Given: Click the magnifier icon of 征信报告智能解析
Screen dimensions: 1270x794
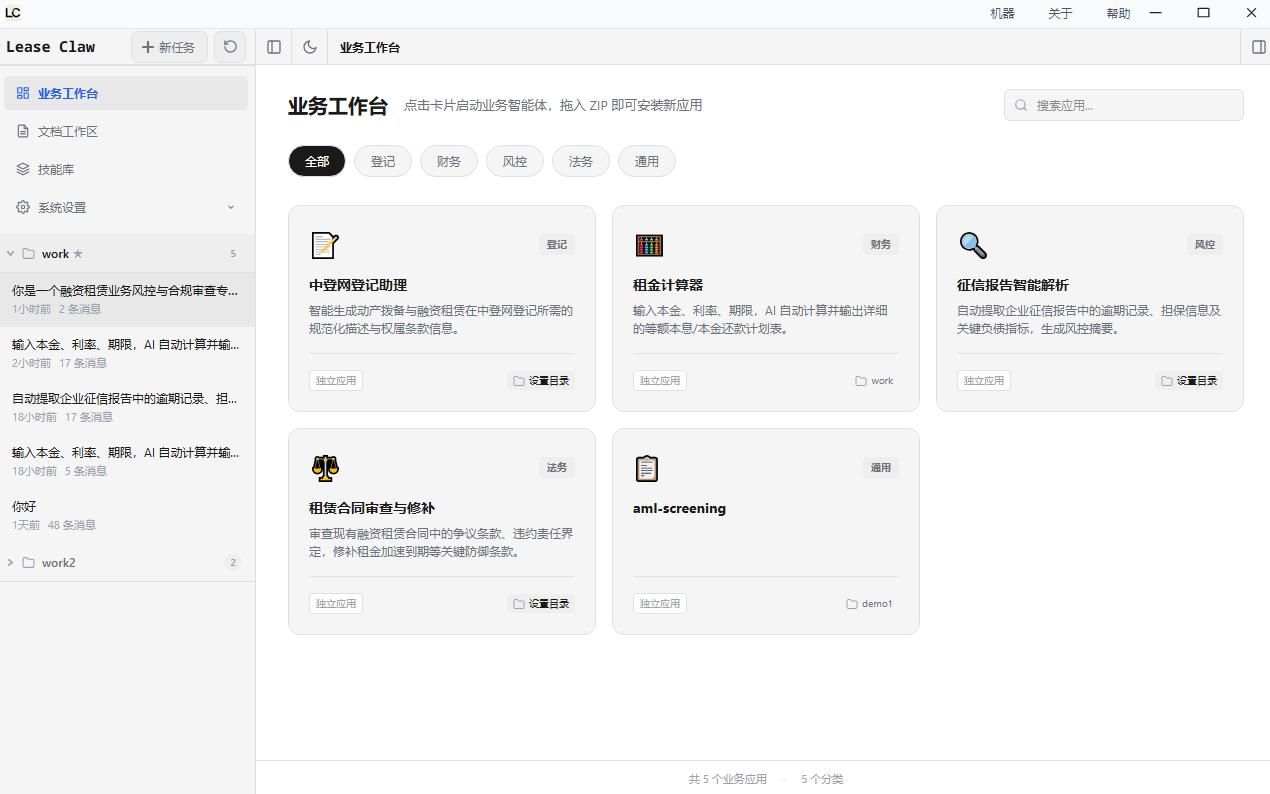Looking at the screenshot, I should [973, 245].
